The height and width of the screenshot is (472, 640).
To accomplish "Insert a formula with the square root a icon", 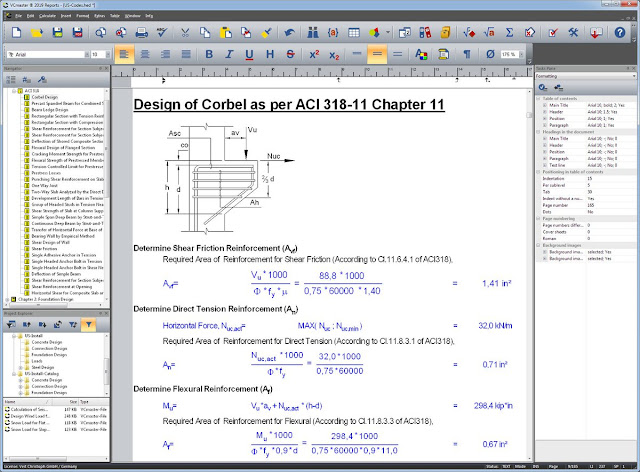I will point(489,32).
